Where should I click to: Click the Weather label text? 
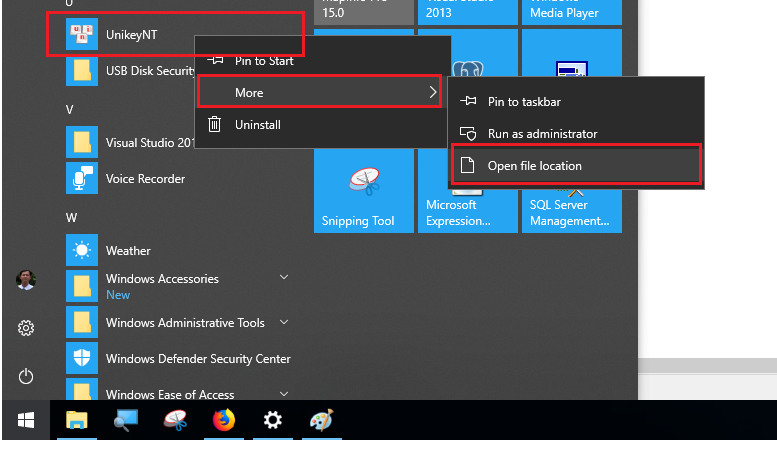click(x=128, y=250)
